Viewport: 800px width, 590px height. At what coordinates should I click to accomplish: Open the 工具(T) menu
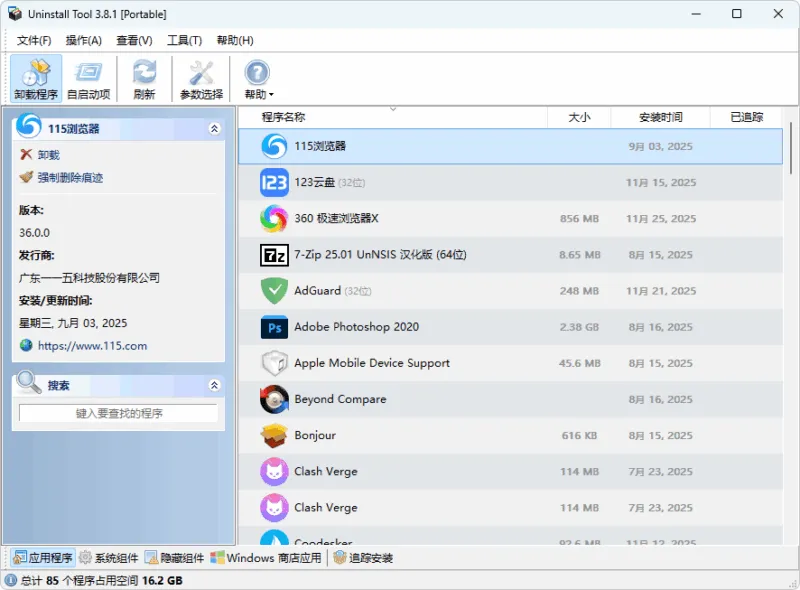[x=184, y=40]
